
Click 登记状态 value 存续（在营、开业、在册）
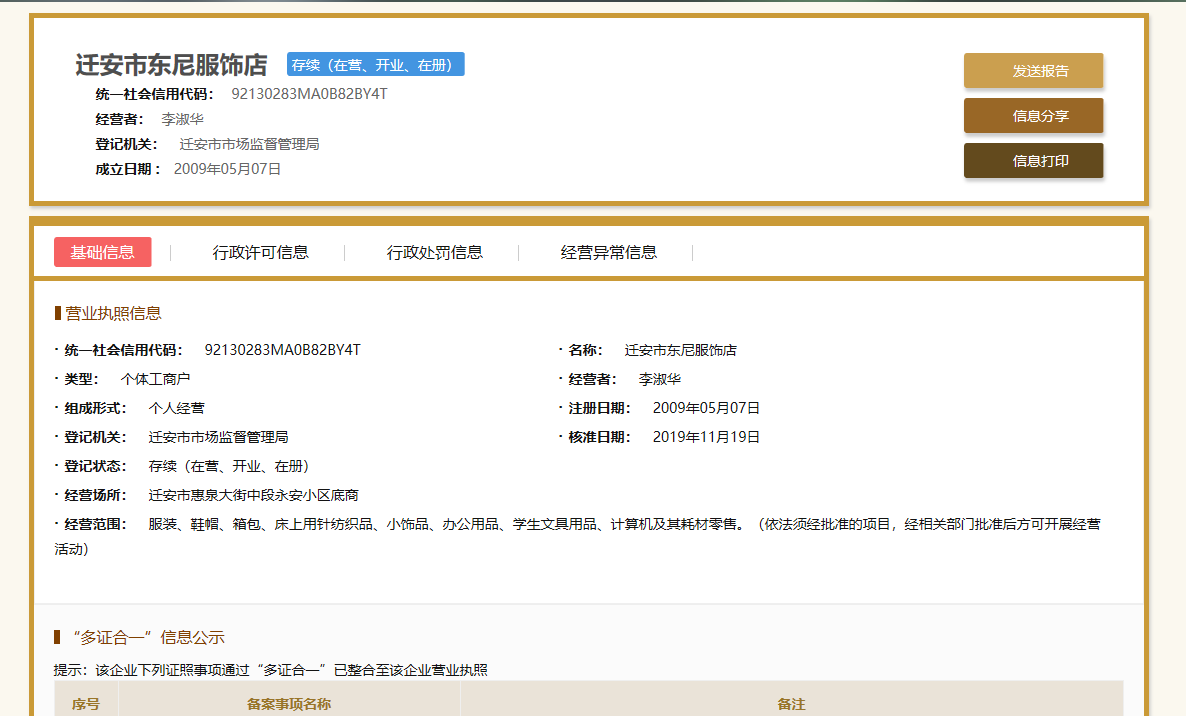point(229,466)
